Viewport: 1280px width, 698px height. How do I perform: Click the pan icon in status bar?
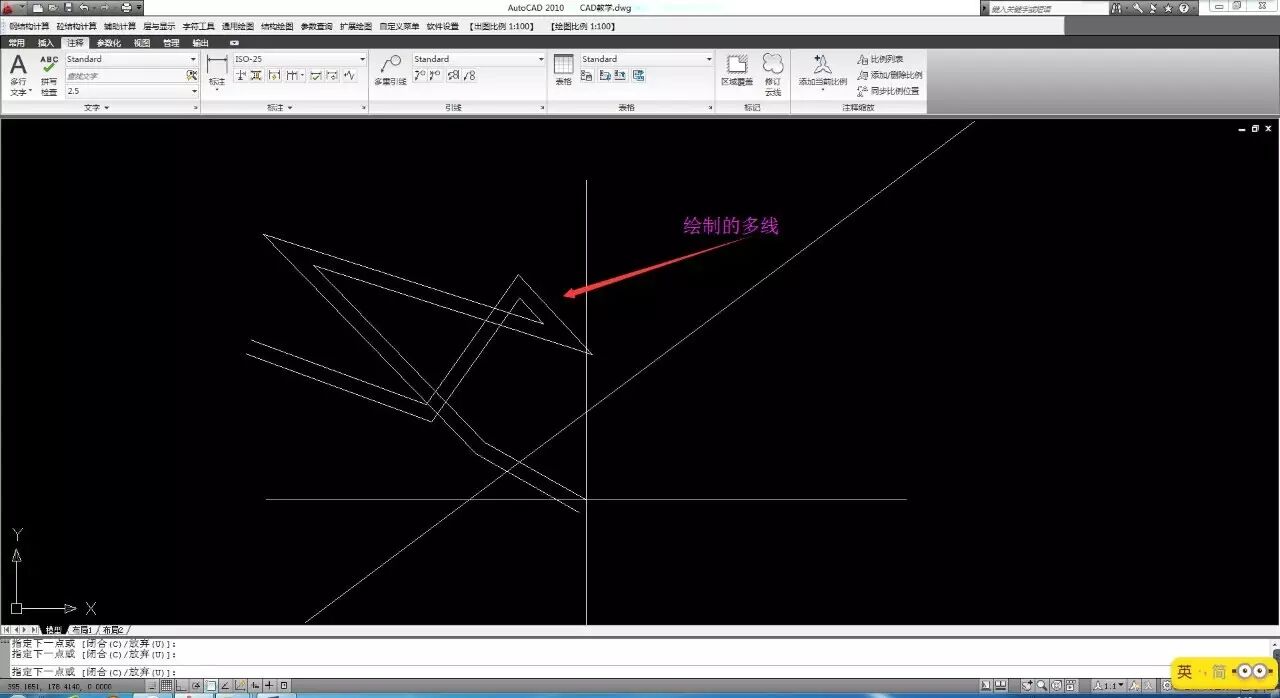tap(1027, 686)
